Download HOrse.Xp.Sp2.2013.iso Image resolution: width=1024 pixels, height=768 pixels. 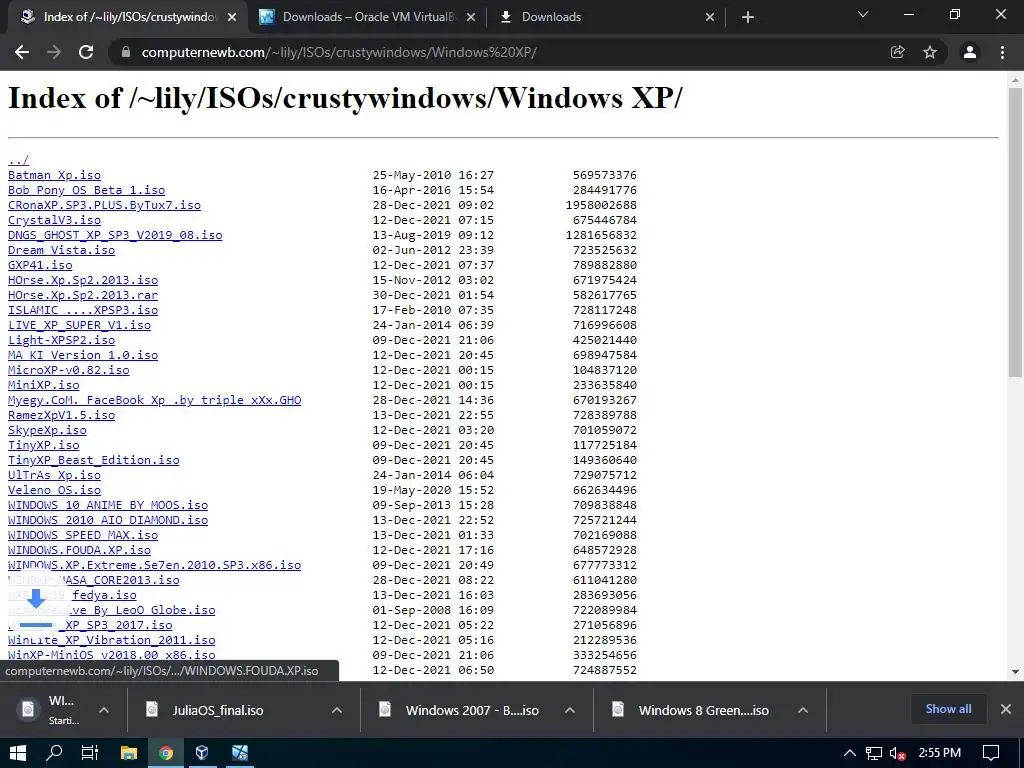point(83,280)
